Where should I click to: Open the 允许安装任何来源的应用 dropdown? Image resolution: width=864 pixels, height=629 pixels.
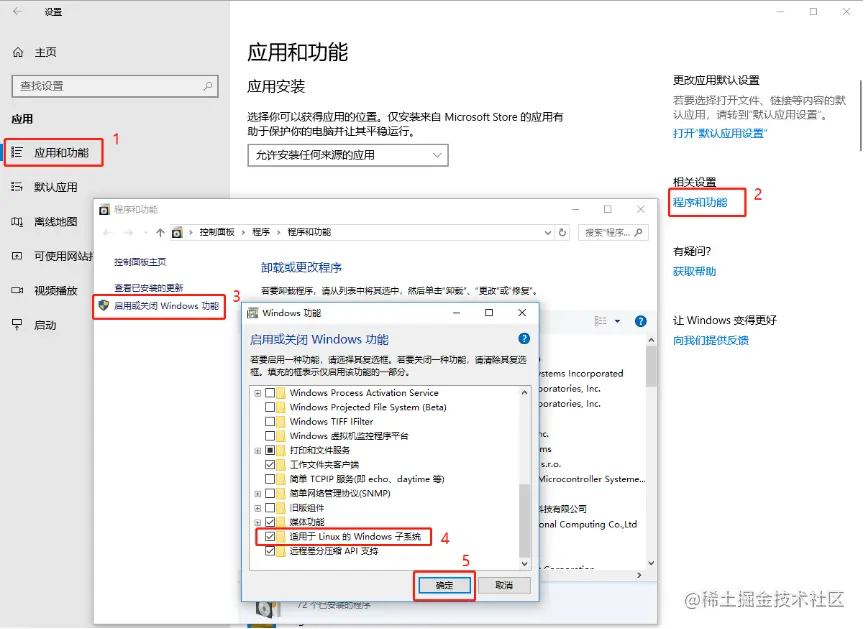[348, 155]
